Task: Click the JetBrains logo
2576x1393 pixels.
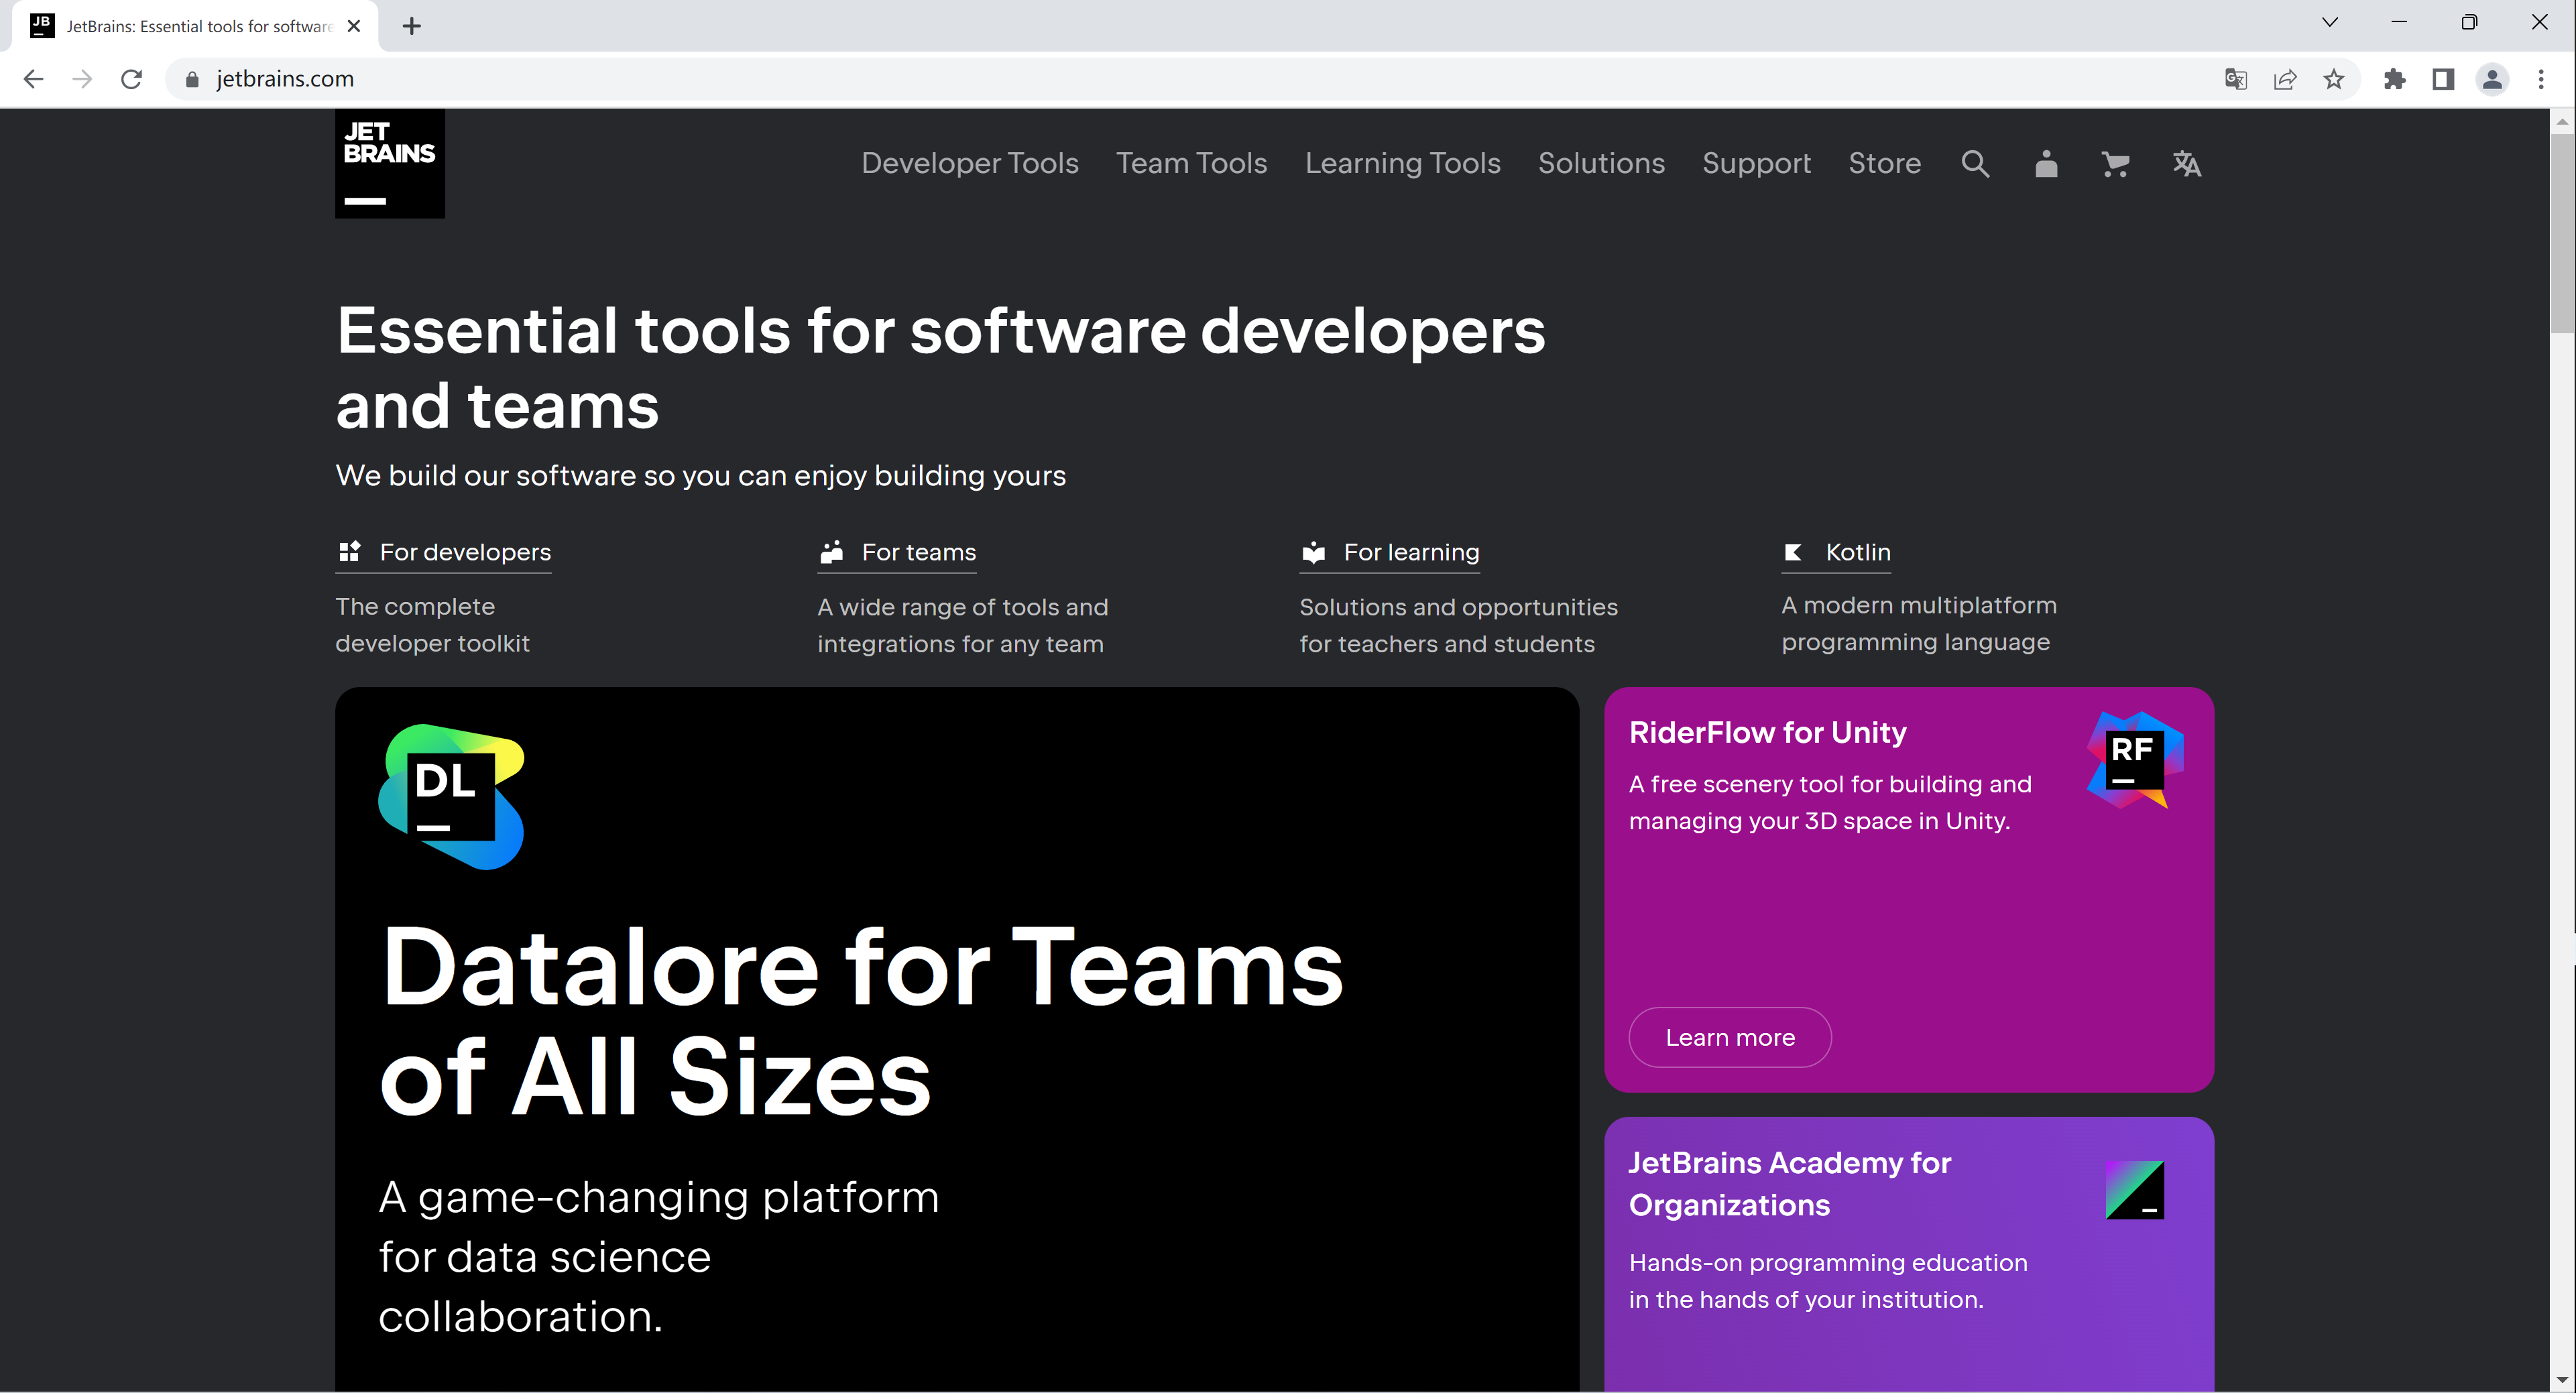Action: (x=389, y=164)
